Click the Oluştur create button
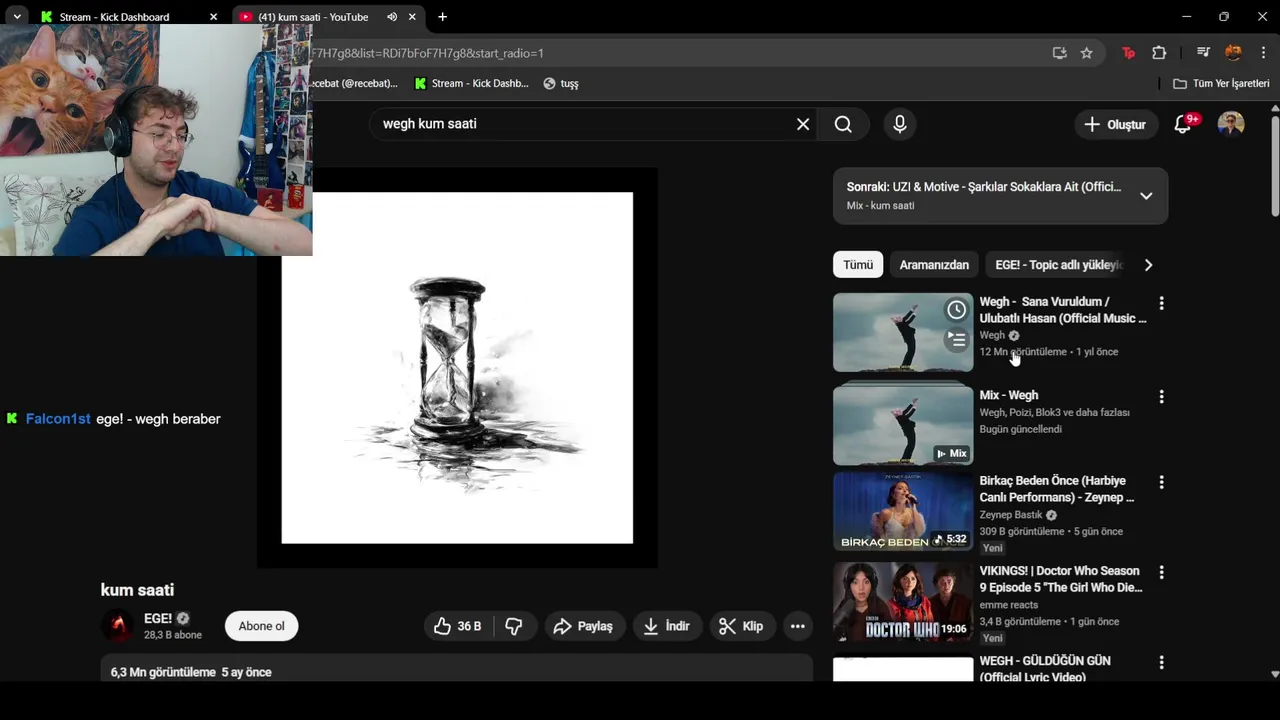 pyautogui.click(x=1115, y=124)
